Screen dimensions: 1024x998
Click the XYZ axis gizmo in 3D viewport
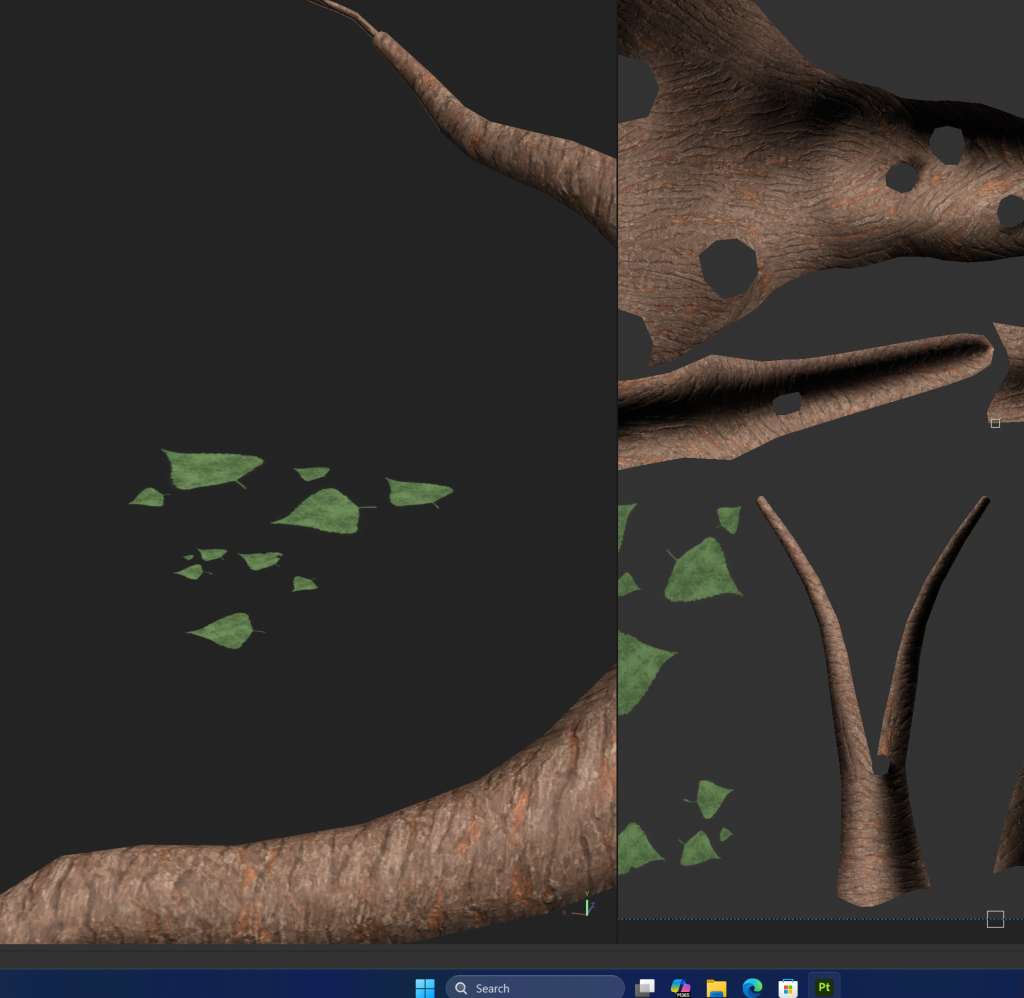coord(587,905)
